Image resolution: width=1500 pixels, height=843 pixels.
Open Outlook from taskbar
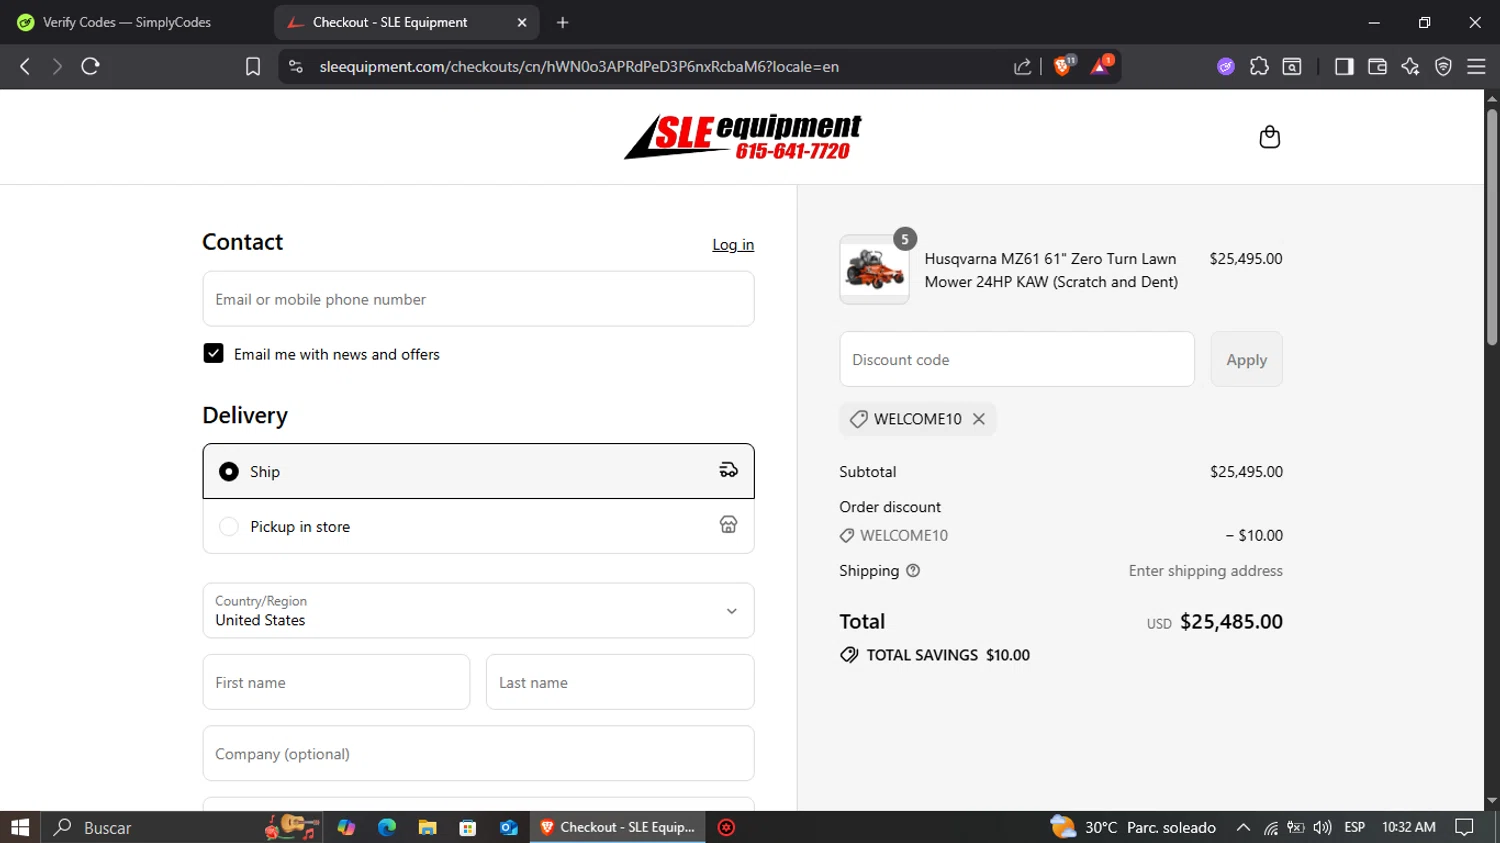[x=508, y=827]
